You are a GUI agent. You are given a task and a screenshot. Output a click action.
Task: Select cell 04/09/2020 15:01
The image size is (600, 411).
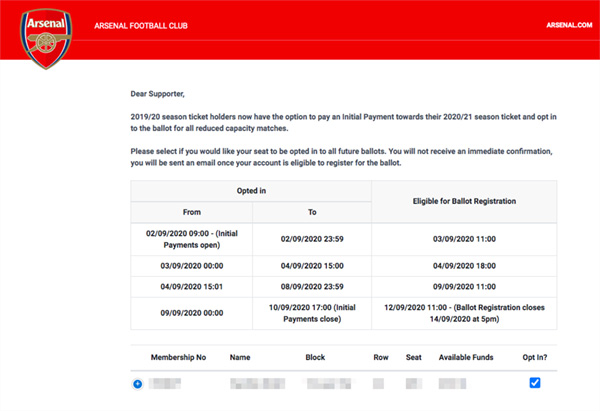point(192,287)
